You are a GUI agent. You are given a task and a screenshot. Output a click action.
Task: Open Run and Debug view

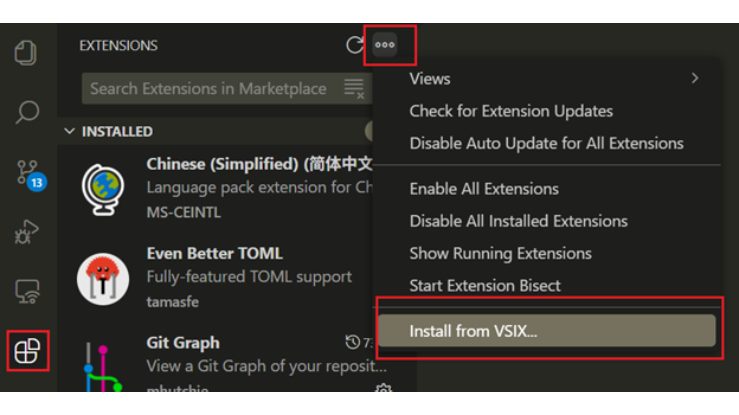pos(27,233)
